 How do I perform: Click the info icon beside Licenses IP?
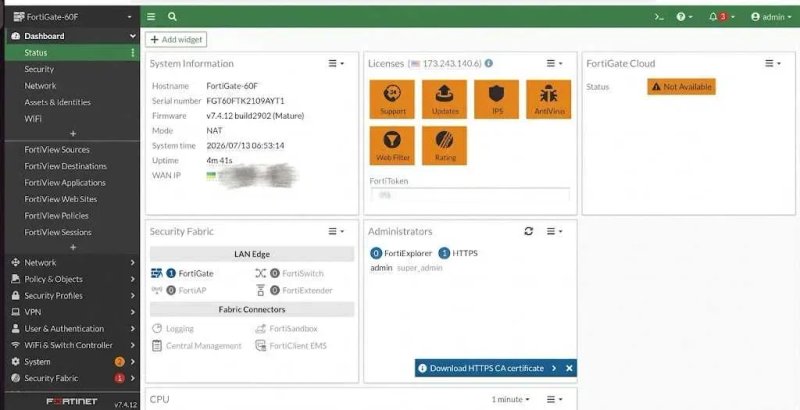pos(489,63)
